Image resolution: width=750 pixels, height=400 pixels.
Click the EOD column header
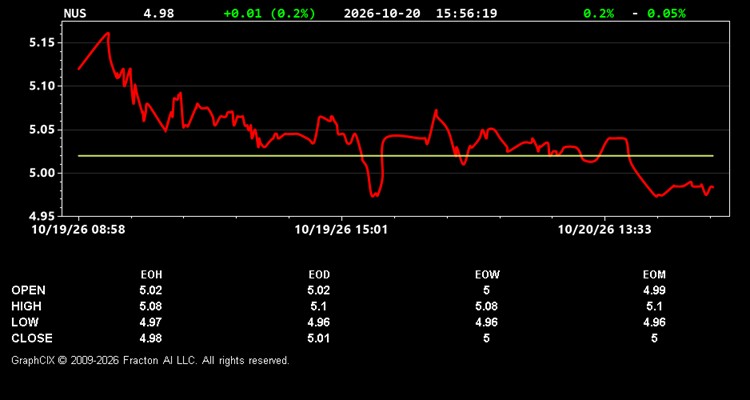(319, 275)
